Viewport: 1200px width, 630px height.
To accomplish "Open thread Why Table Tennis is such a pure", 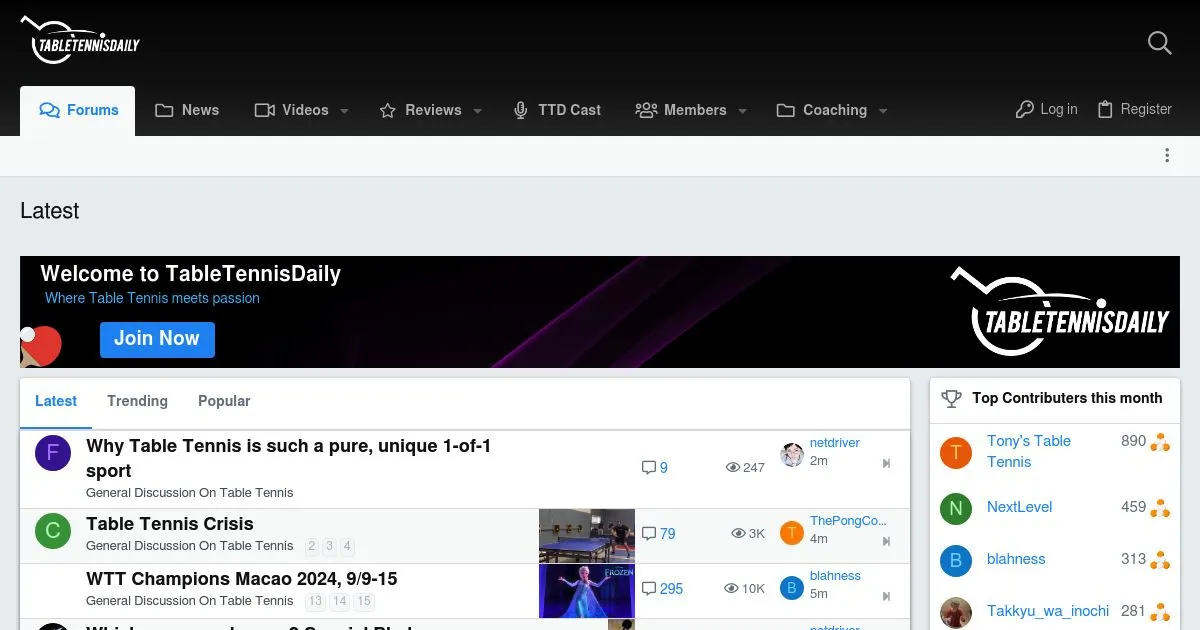I will pyautogui.click(x=289, y=458).
